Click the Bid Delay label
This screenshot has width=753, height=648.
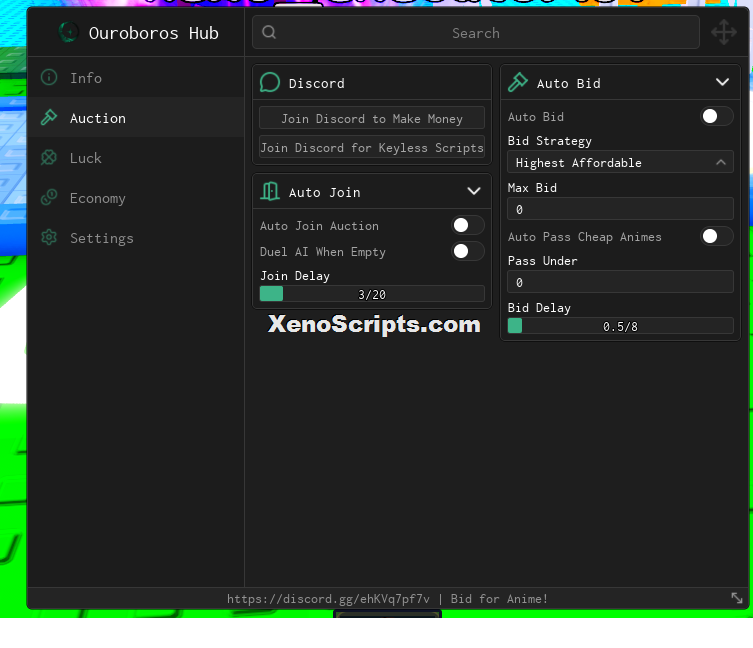click(539, 307)
